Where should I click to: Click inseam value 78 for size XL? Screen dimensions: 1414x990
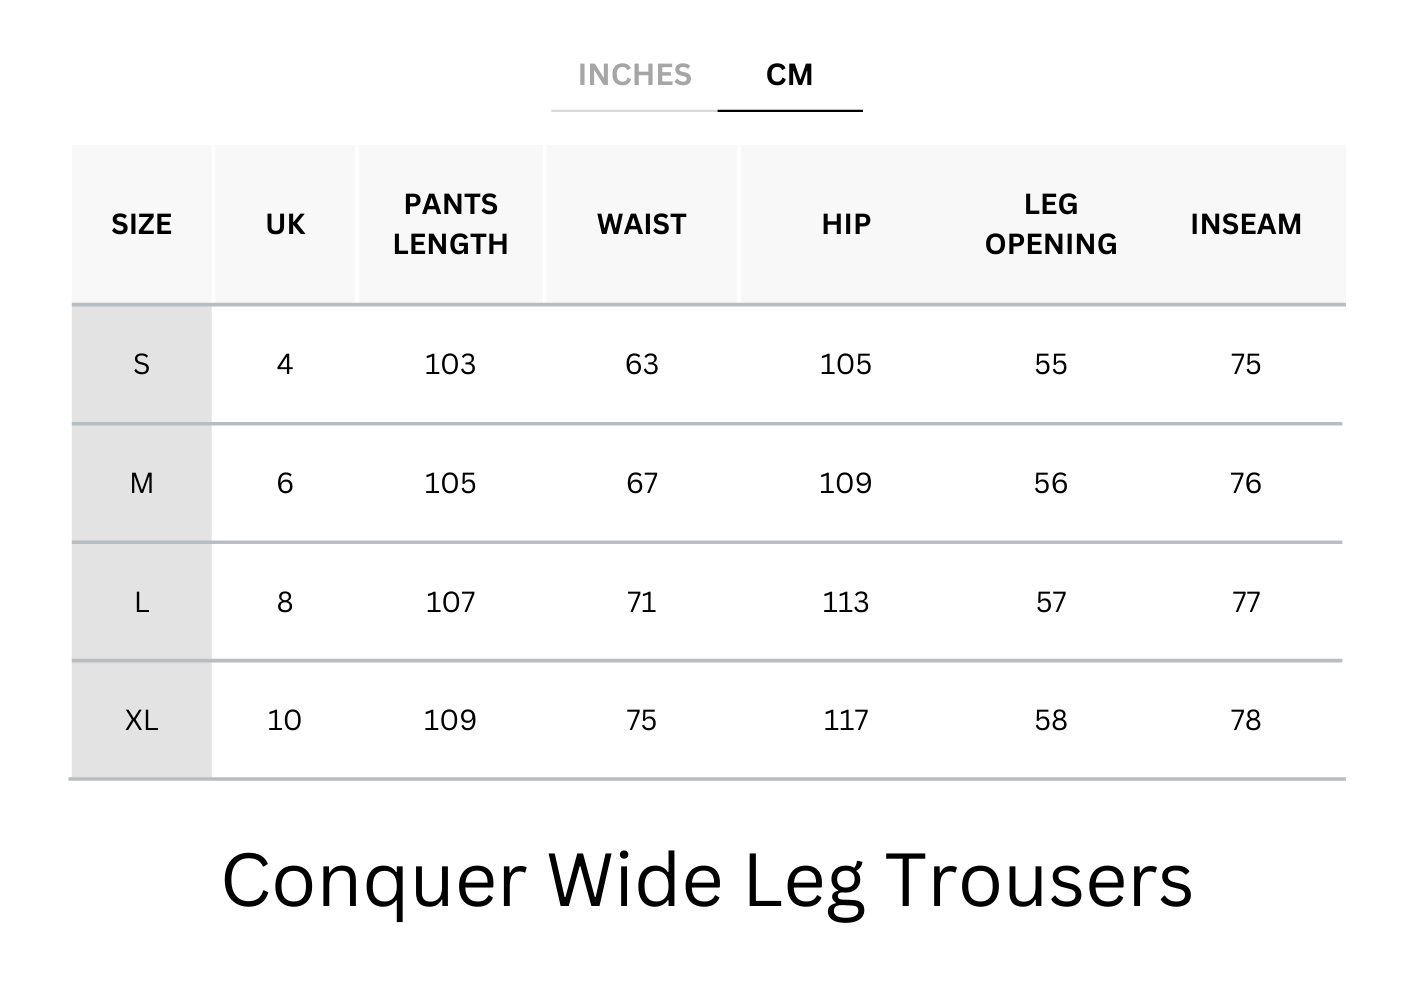(1245, 720)
